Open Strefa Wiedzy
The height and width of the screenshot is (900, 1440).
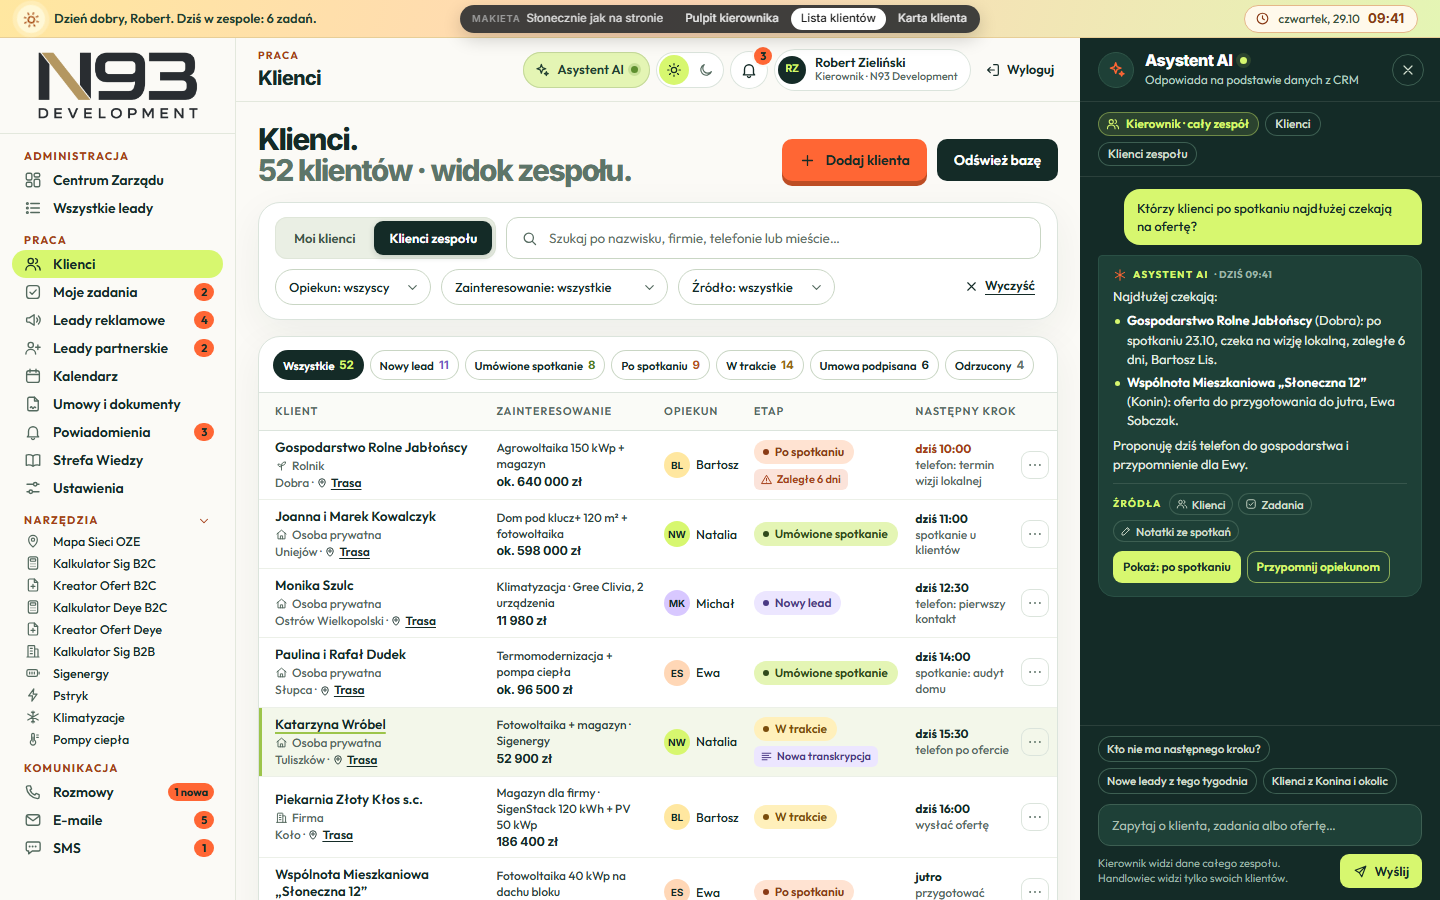click(x=118, y=460)
